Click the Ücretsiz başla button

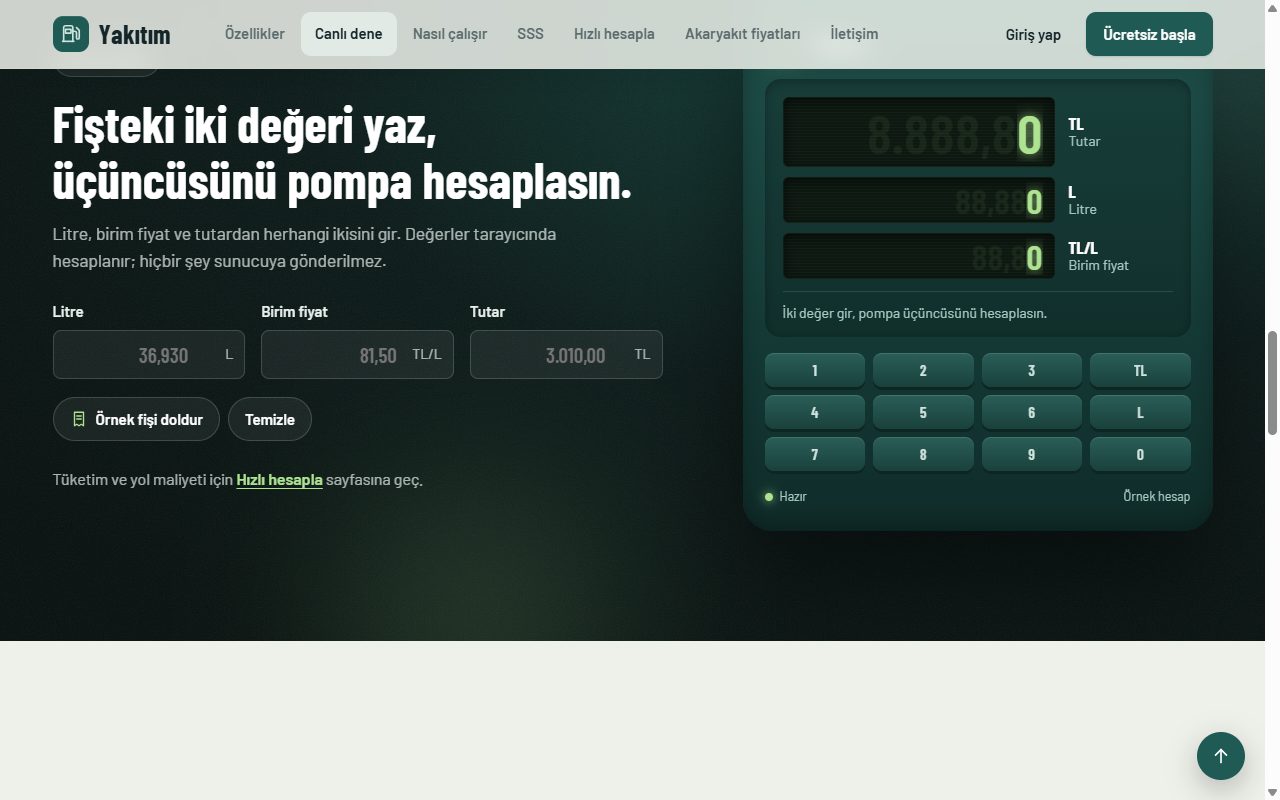(x=1149, y=34)
